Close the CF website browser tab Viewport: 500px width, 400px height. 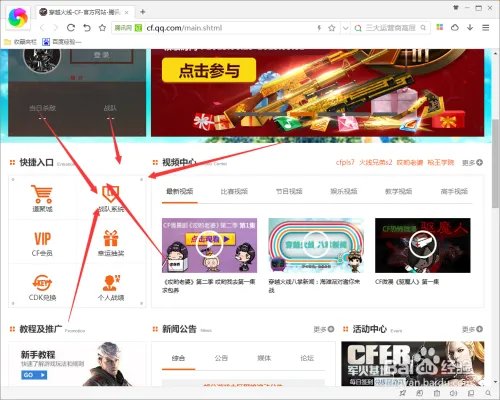pos(127,12)
